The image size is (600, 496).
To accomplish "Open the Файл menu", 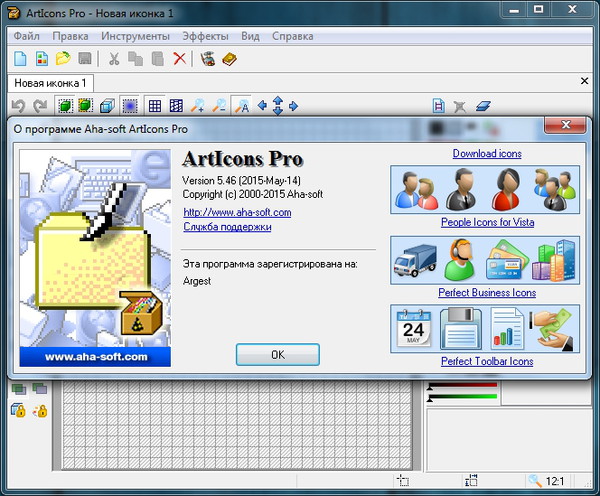I will coord(27,36).
